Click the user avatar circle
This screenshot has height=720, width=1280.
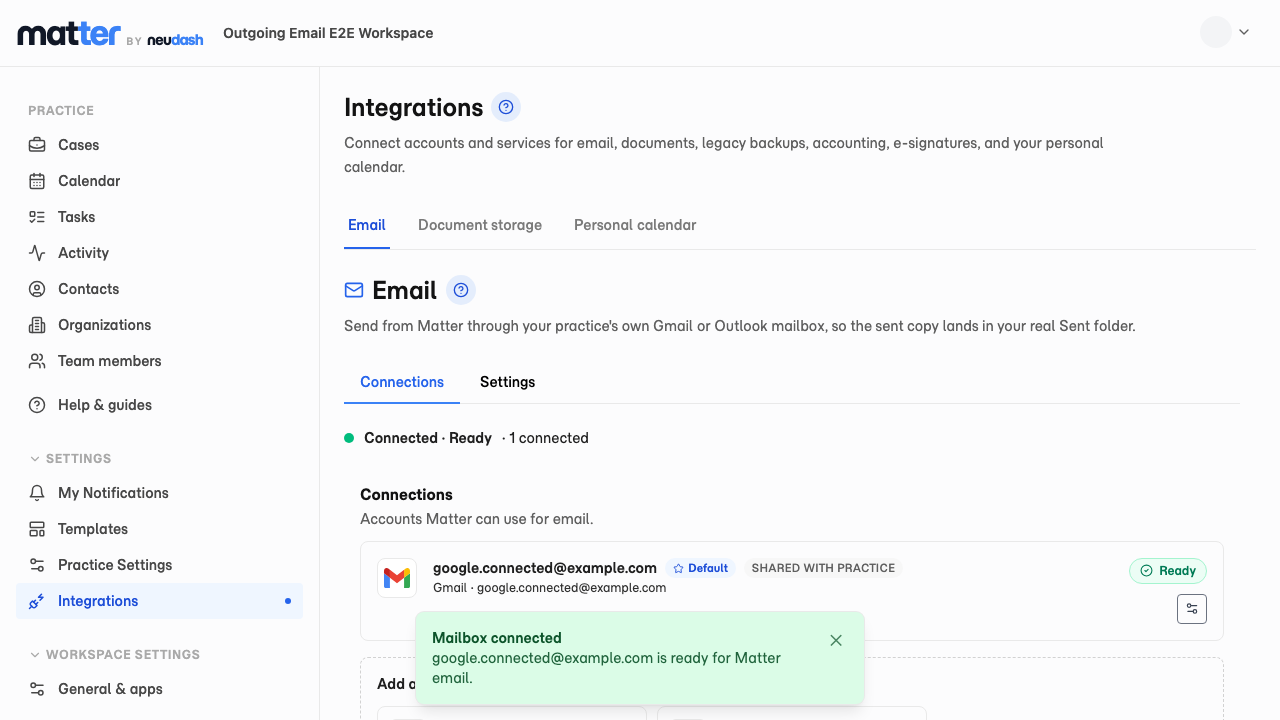point(1216,32)
